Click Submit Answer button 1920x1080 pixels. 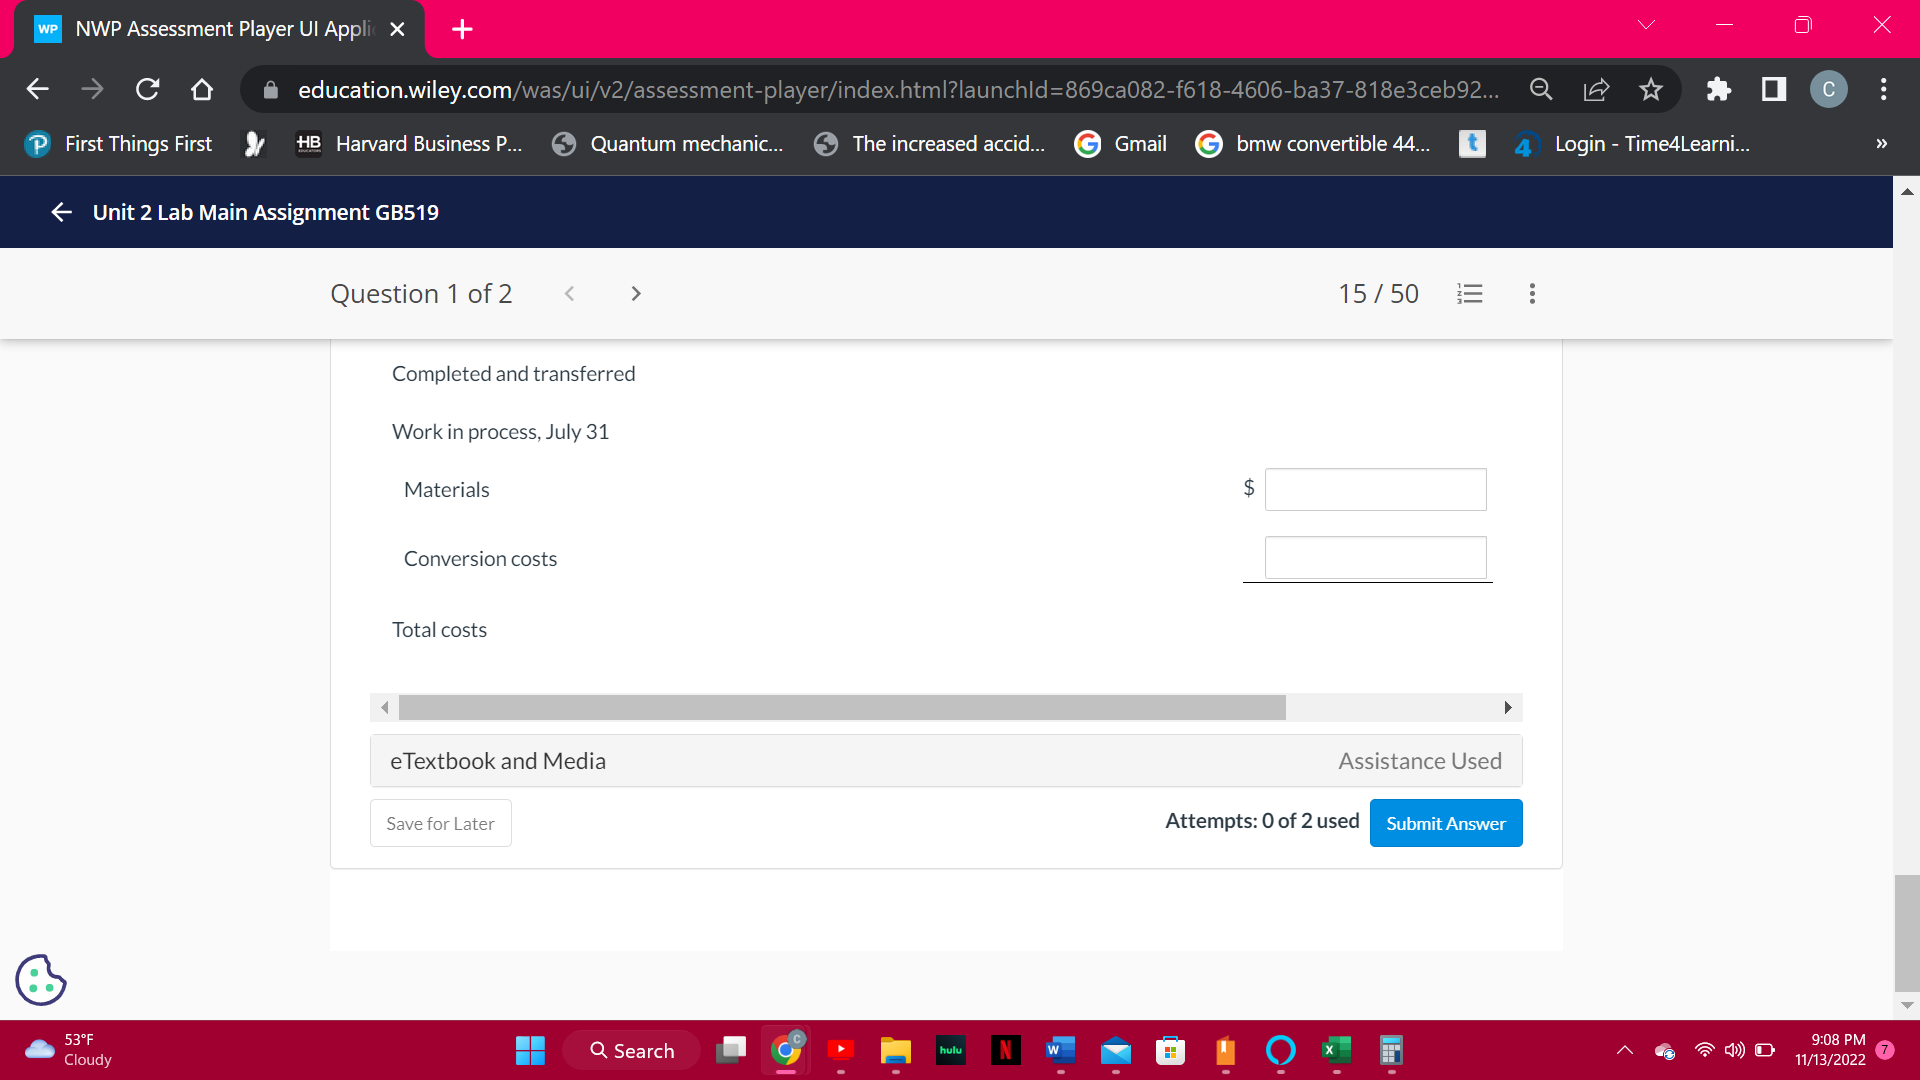tap(1445, 823)
